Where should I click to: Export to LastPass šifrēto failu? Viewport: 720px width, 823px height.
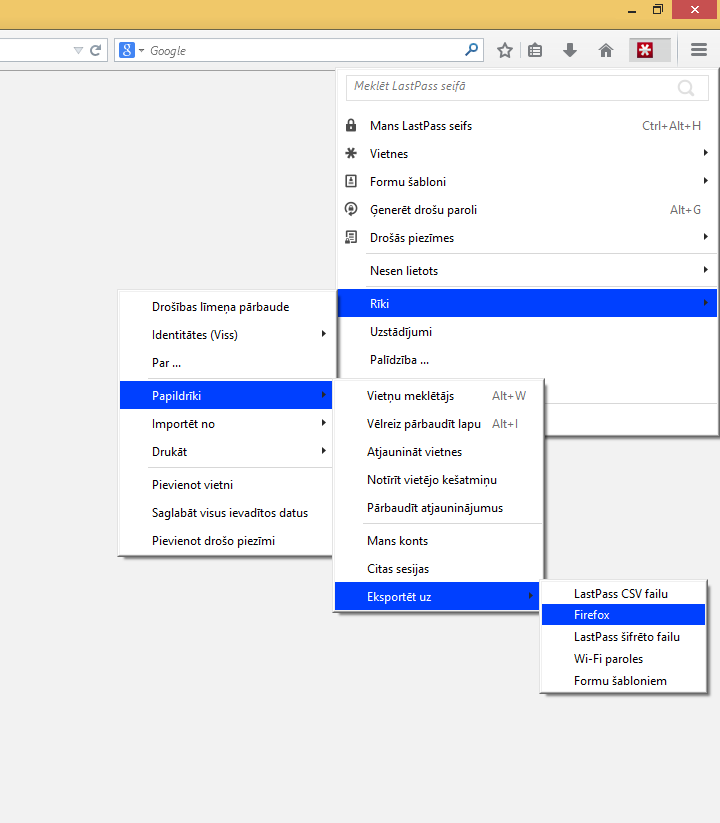[623, 637]
